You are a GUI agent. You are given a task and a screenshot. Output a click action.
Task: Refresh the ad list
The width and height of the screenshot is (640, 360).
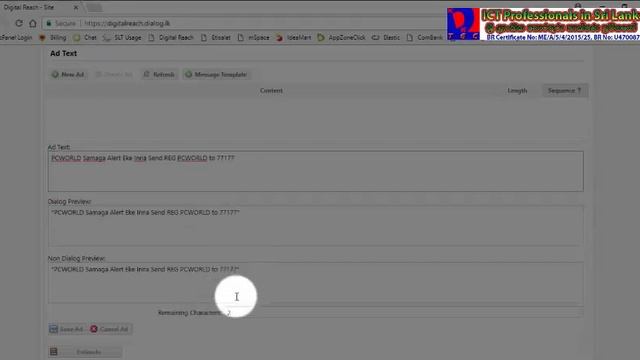click(159, 74)
